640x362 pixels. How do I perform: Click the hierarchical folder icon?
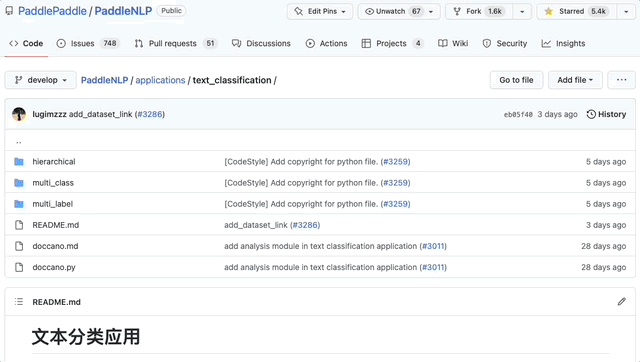[x=19, y=162]
